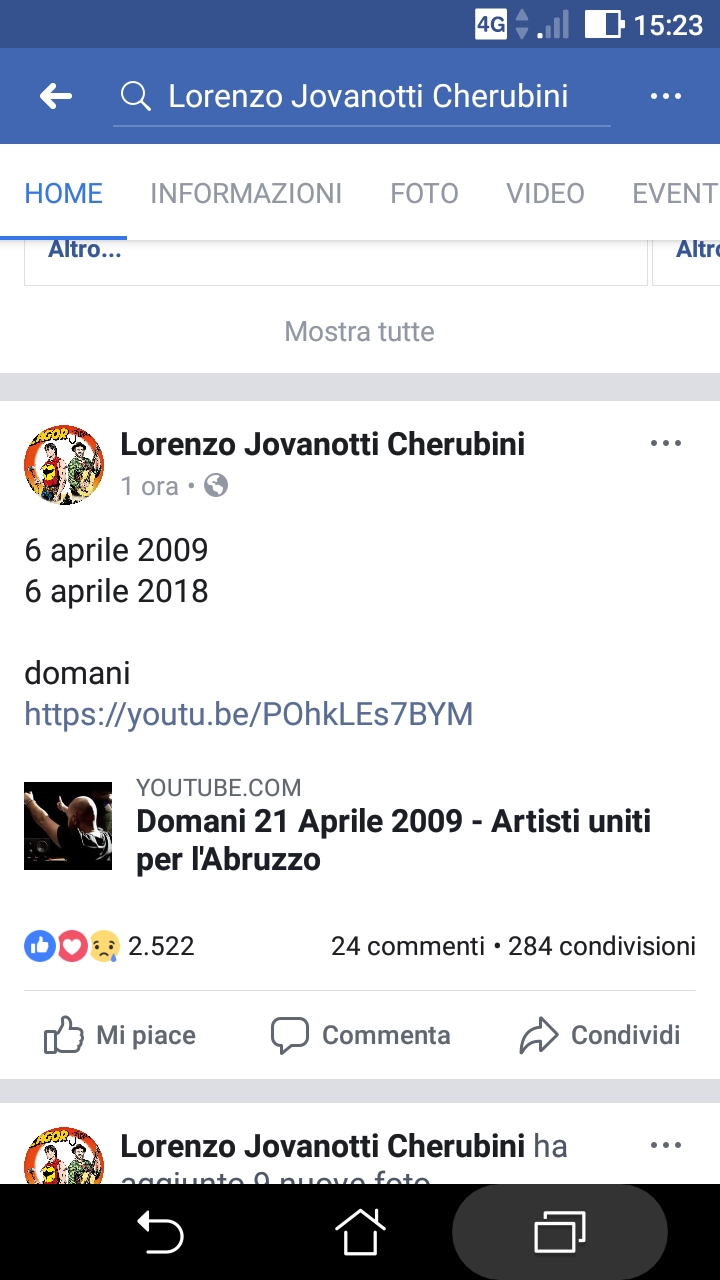Focus the search field with page name
The image size is (720, 1280).
(x=368, y=96)
